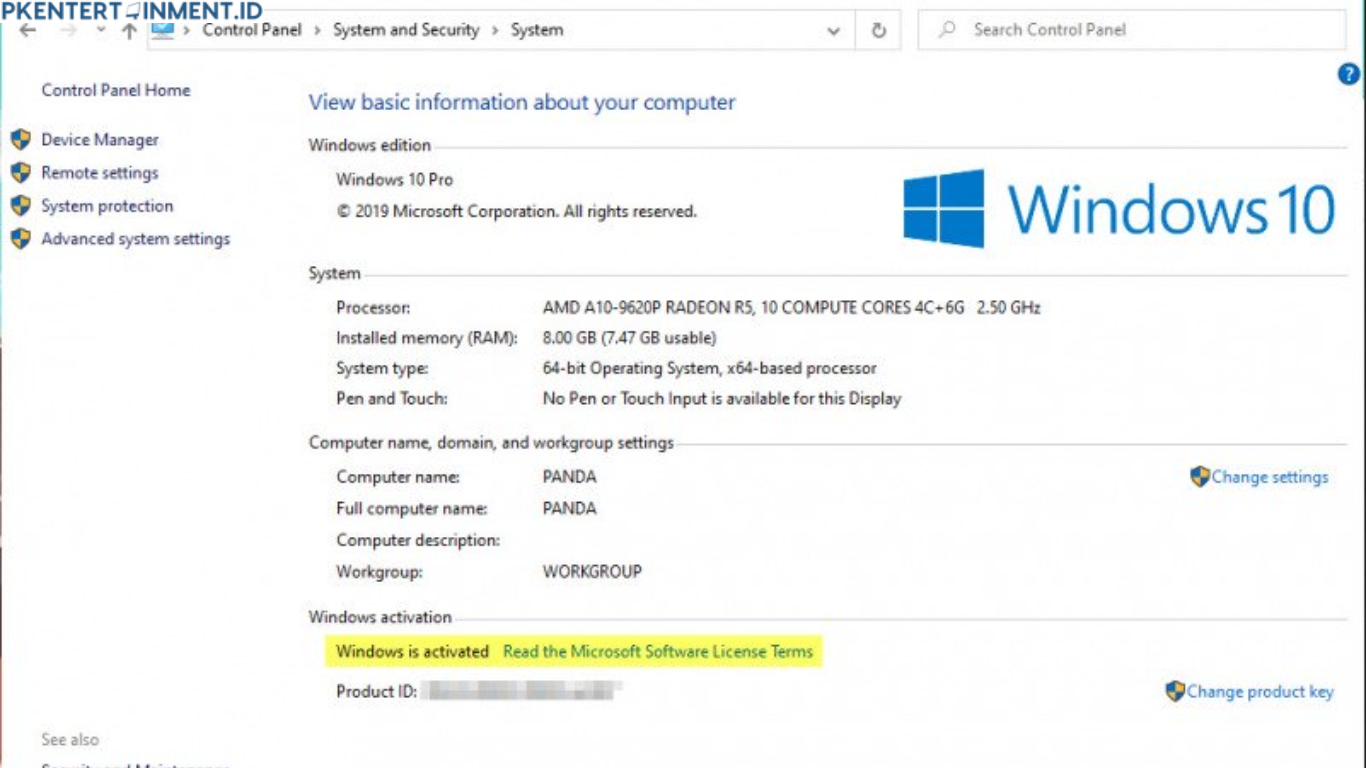Image resolution: width=1366 pixels, height=768 pixels.
Task: Click the shield icon beside Change product key
Action: coord(1175,691)
